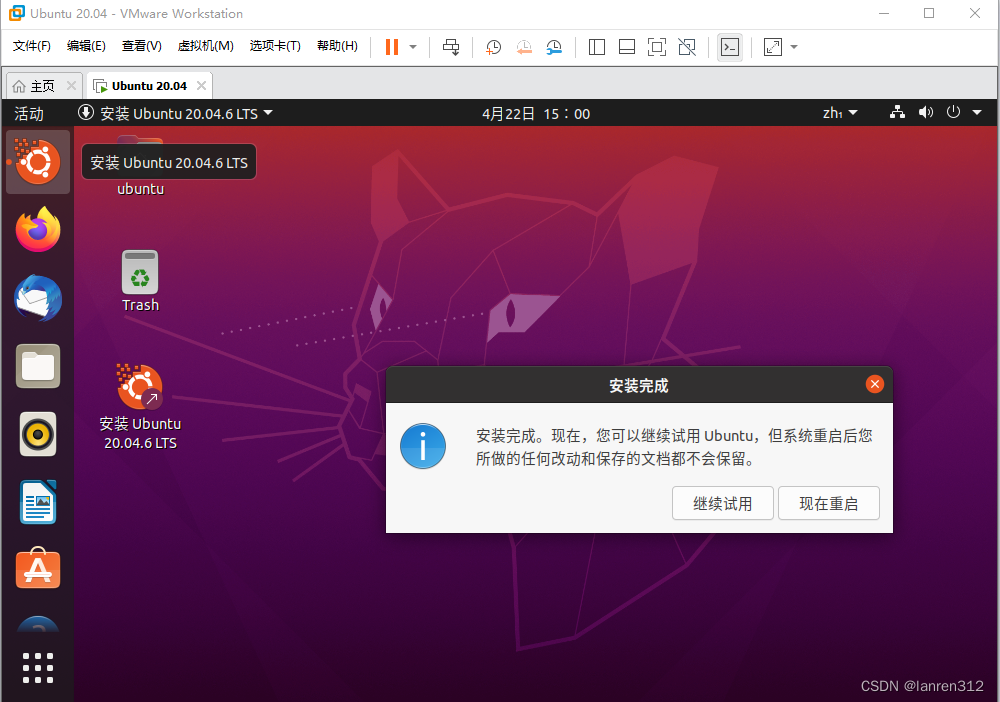Click the 安装完成 dialog title
Viewport: 1000px width, 702px height.
click(x=638, y=385)
